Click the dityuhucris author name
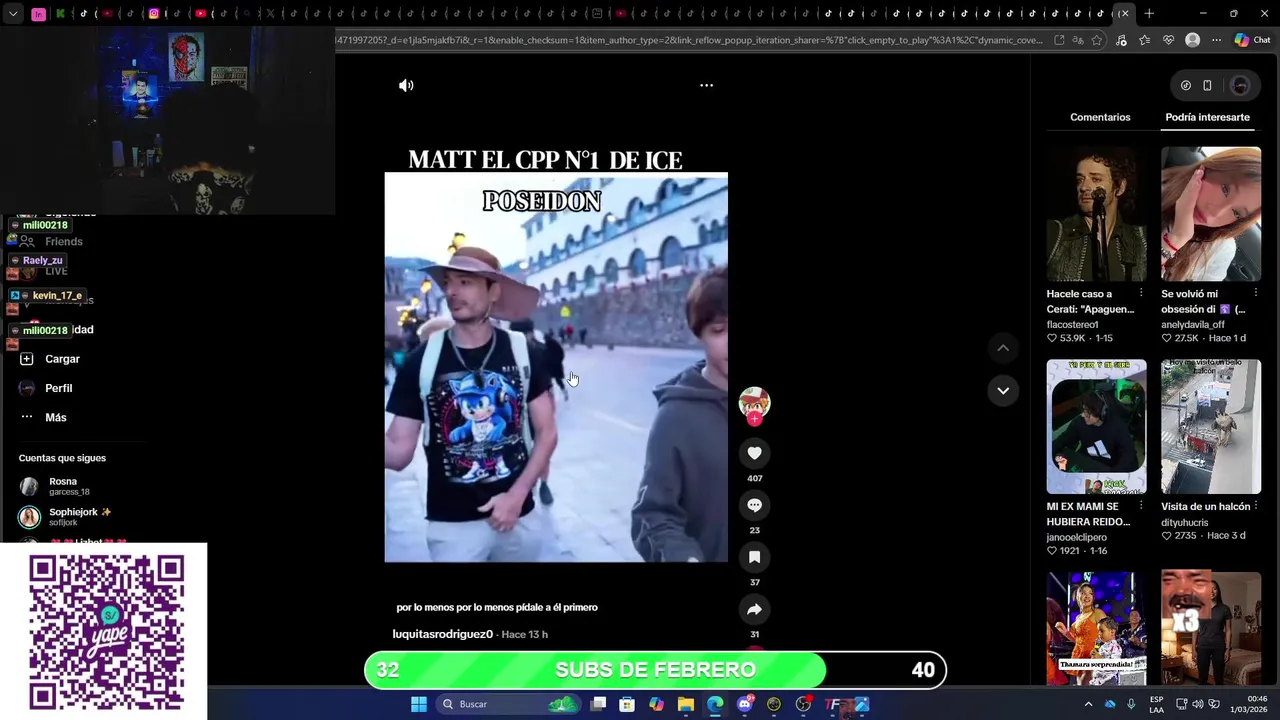Image resolution: width=1280 pixels, height=720 pixels. [x=1184, y=522]
